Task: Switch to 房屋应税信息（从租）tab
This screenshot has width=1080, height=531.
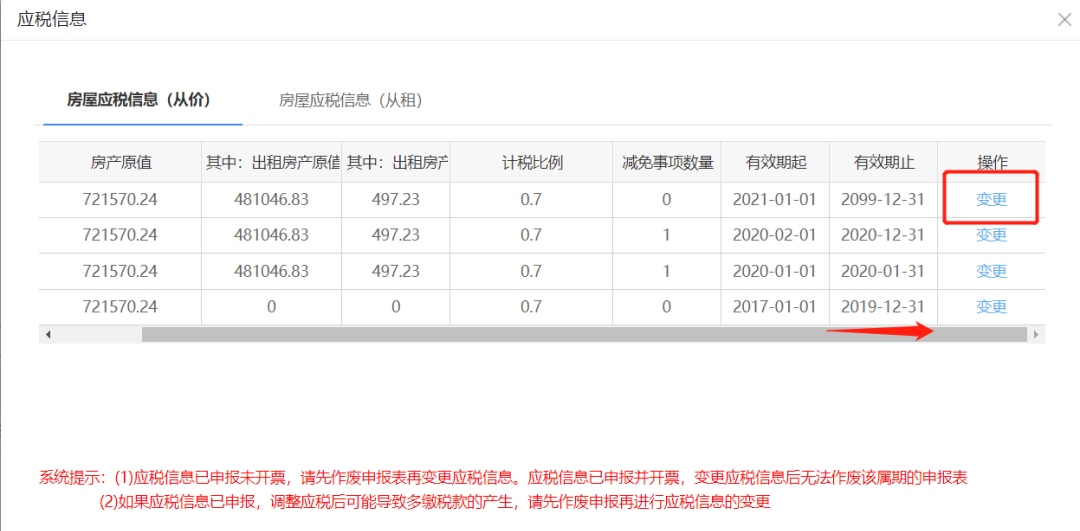Action: 350,101
